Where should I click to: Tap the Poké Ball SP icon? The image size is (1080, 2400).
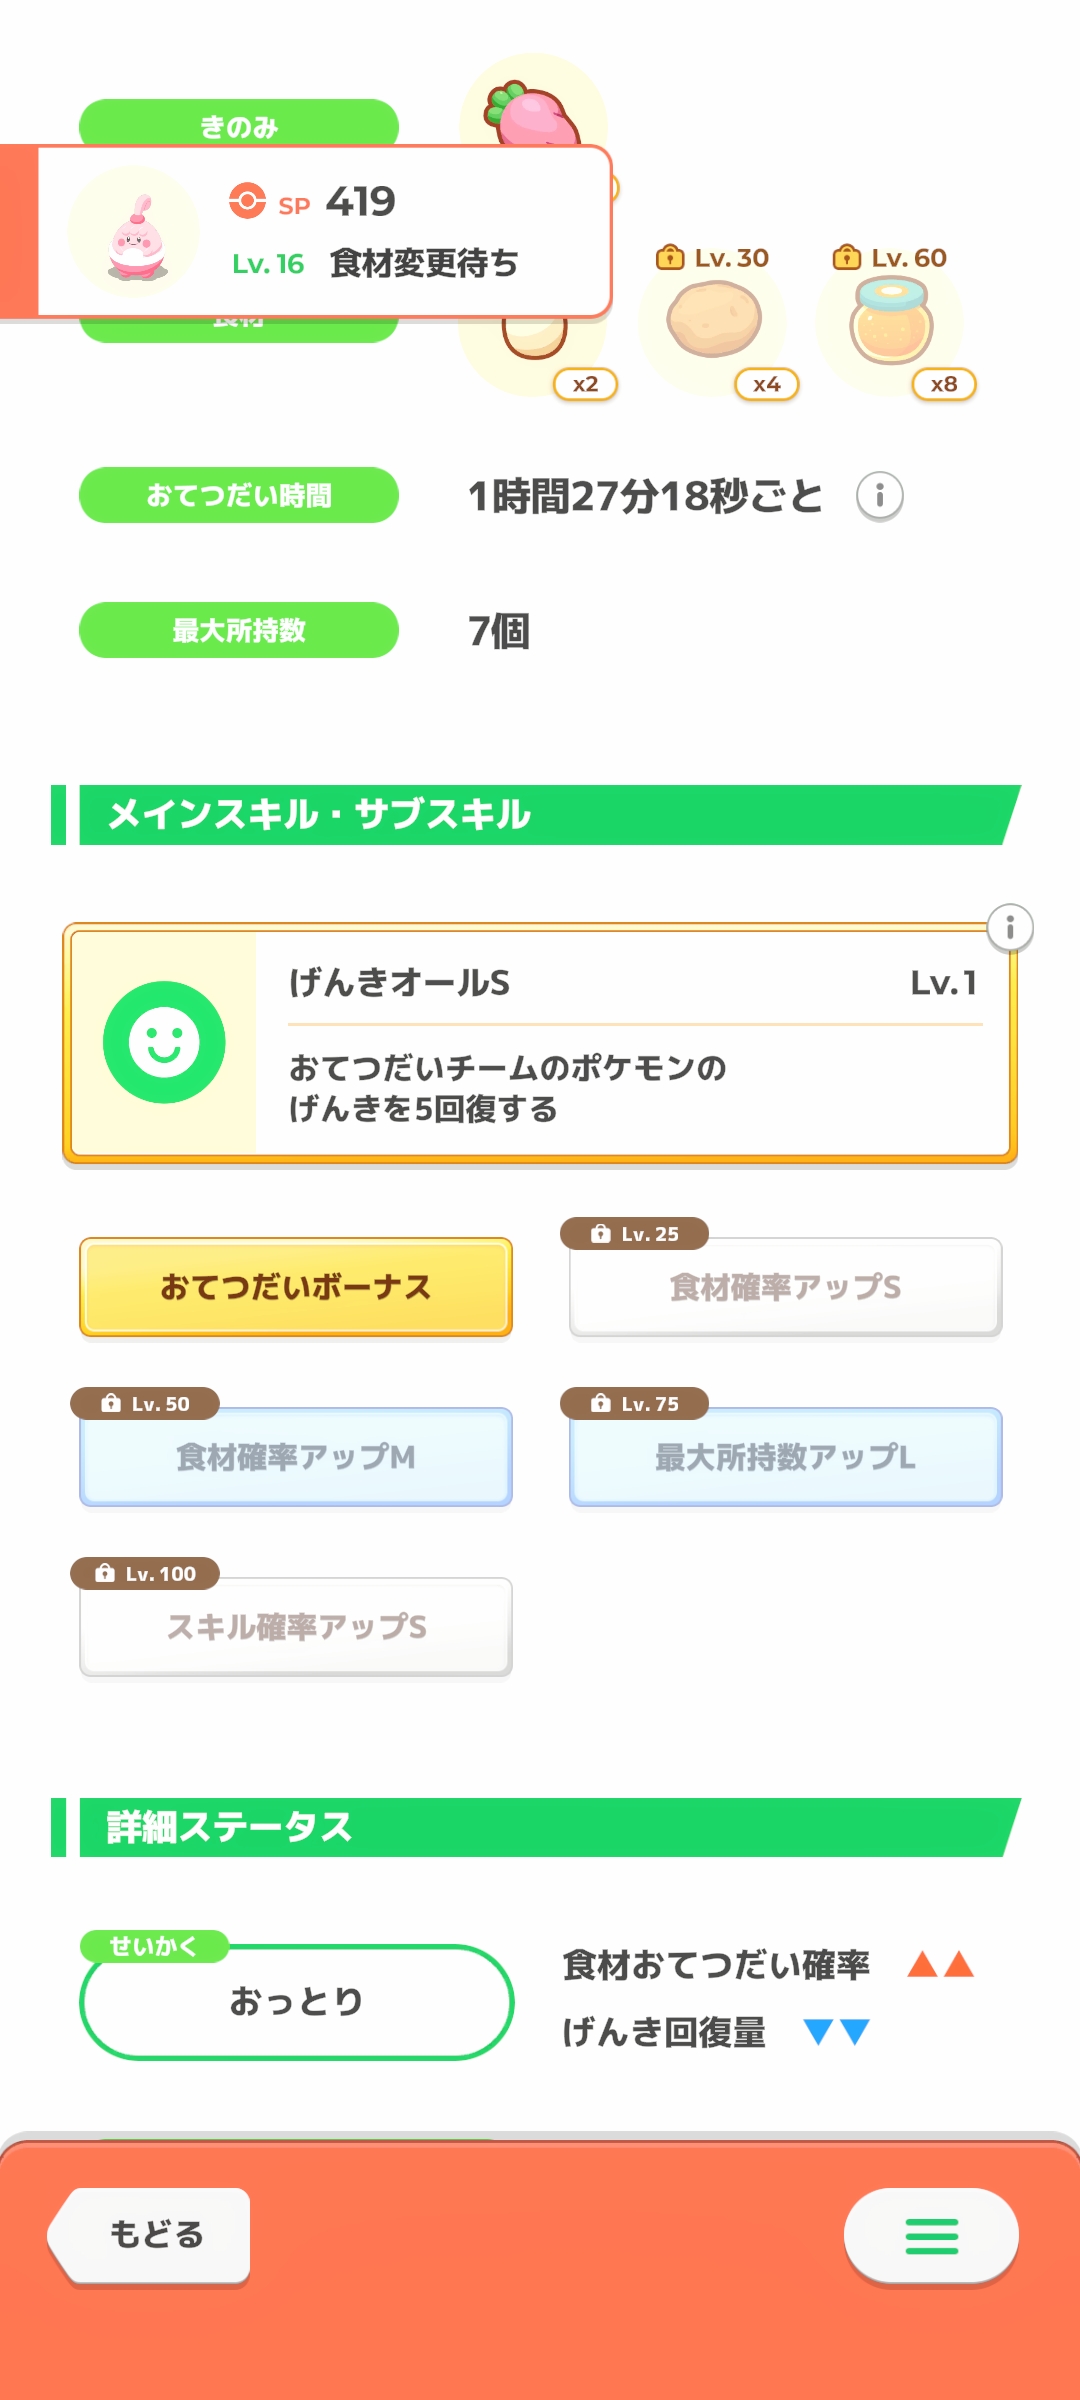(247, 201)
